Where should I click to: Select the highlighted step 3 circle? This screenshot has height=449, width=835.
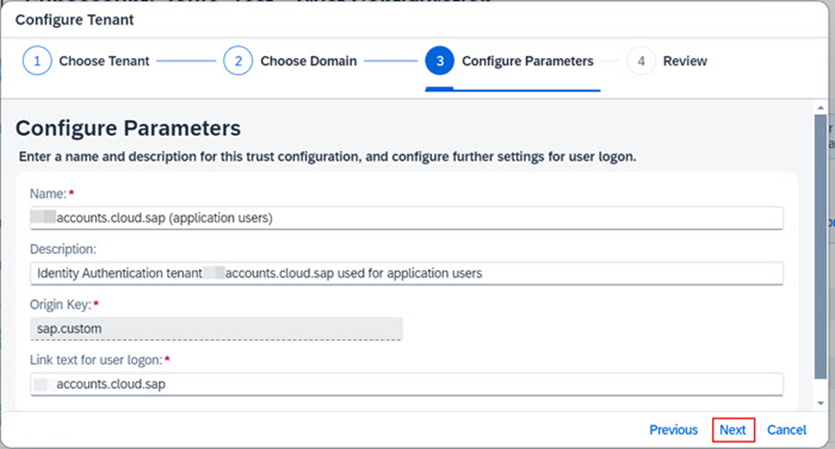[x=439, y=61]
